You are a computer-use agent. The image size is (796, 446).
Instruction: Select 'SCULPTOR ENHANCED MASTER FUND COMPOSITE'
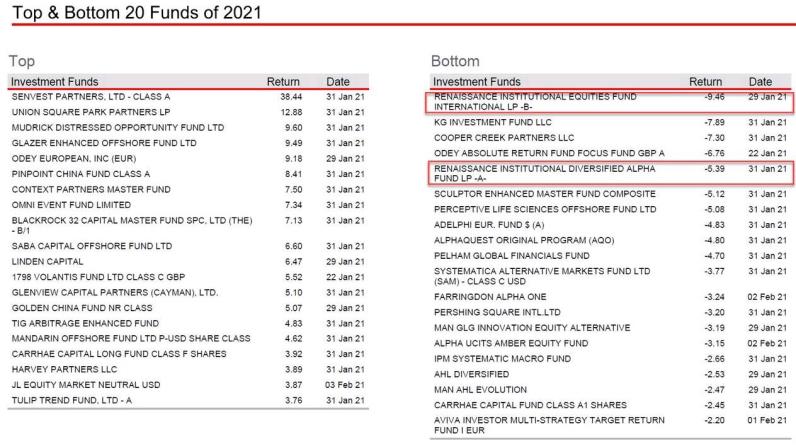tap(545, 194)
